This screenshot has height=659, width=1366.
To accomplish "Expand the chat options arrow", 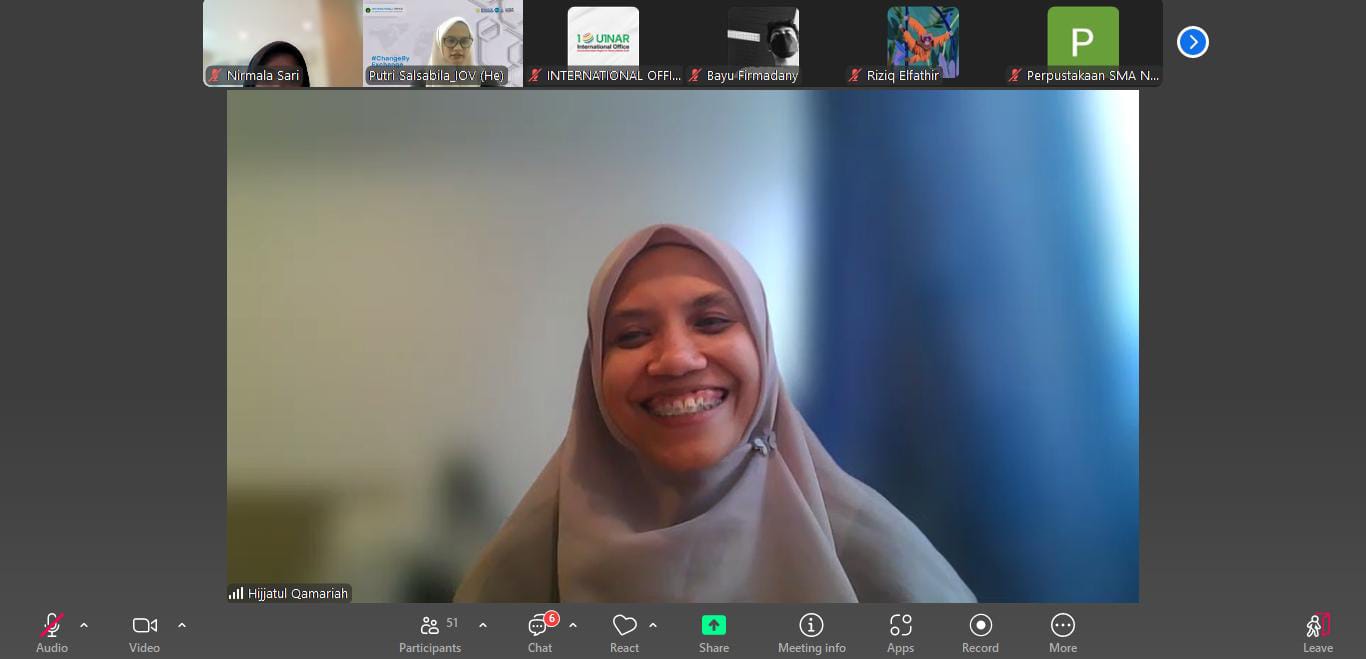I will 573,625.
